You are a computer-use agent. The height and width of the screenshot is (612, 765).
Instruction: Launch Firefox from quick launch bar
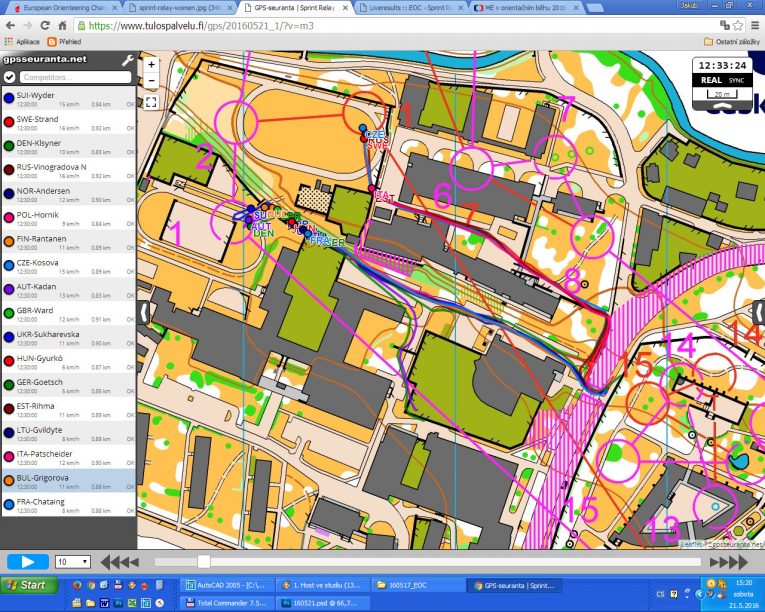[77, 585]
